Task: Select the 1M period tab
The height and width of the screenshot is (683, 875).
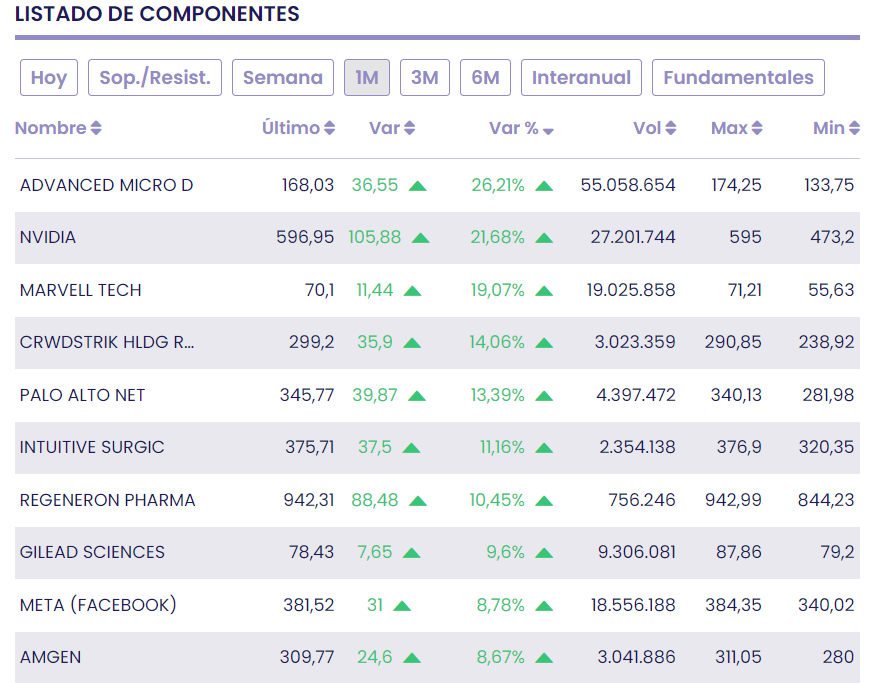Action: click(367, 78)
